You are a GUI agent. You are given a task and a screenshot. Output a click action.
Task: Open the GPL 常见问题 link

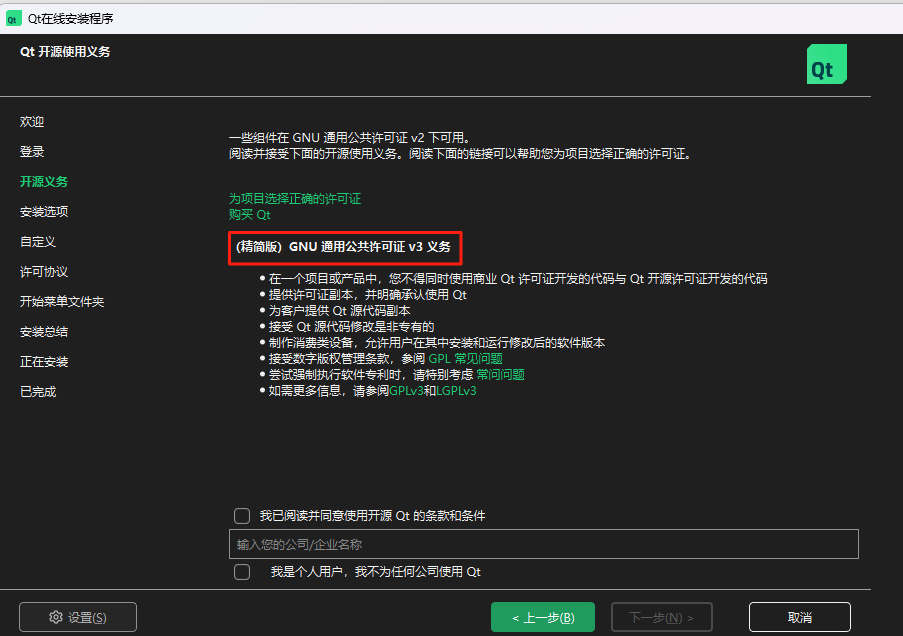465,359
